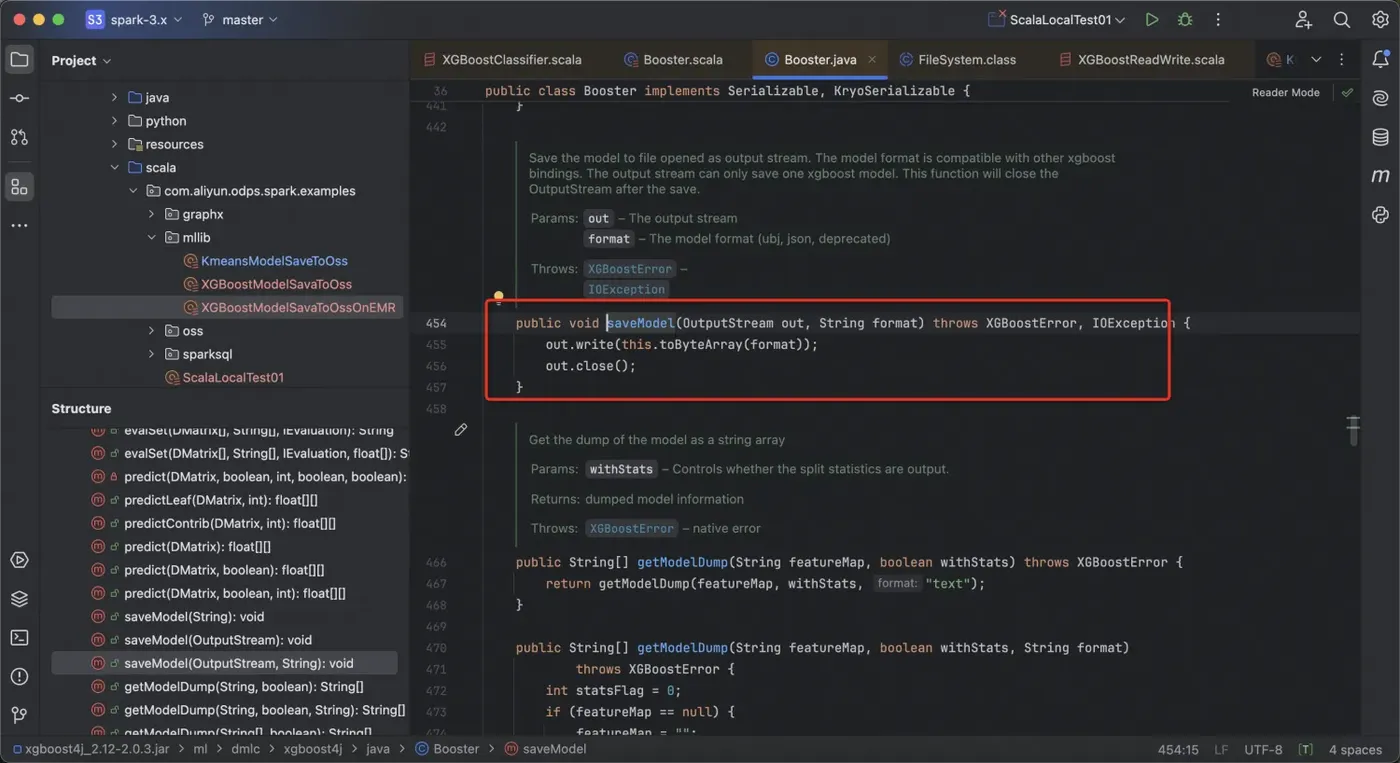Open the Project tool window folder icon
Image resolution: width=1400 pixels, height=763 pixels.
pos(19,60)
